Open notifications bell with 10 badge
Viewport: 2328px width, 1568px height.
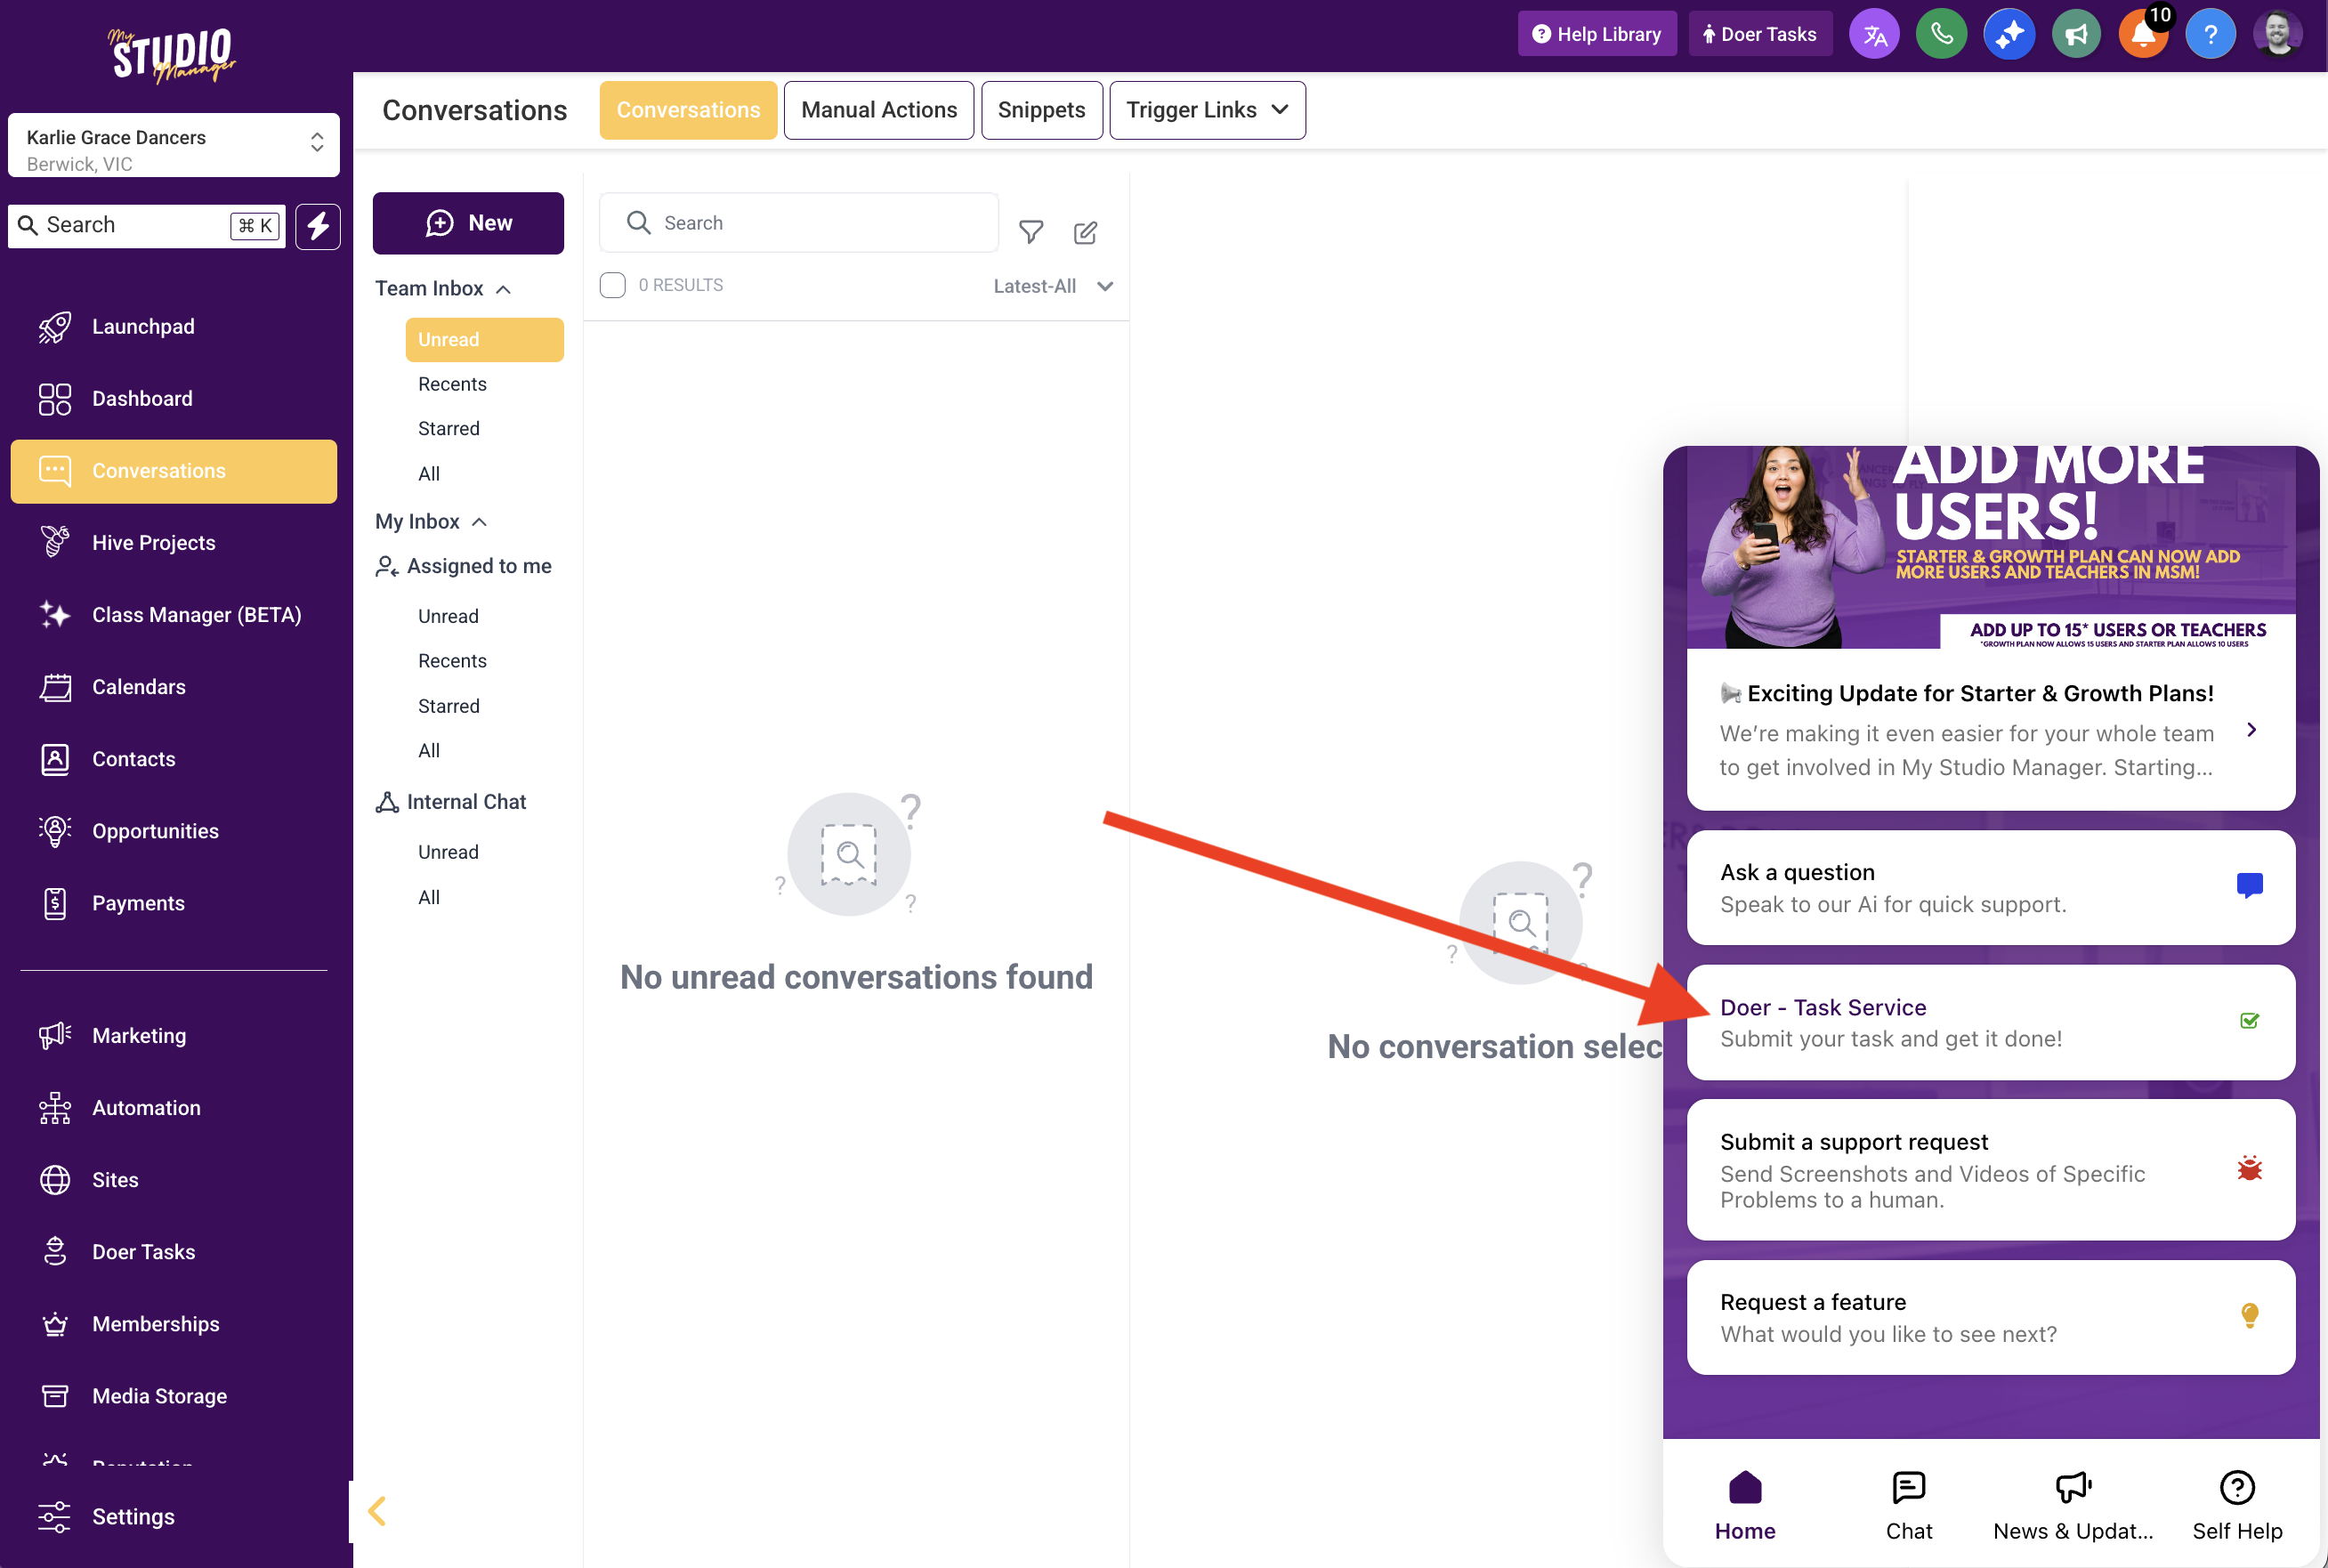tap(2144, 35)
